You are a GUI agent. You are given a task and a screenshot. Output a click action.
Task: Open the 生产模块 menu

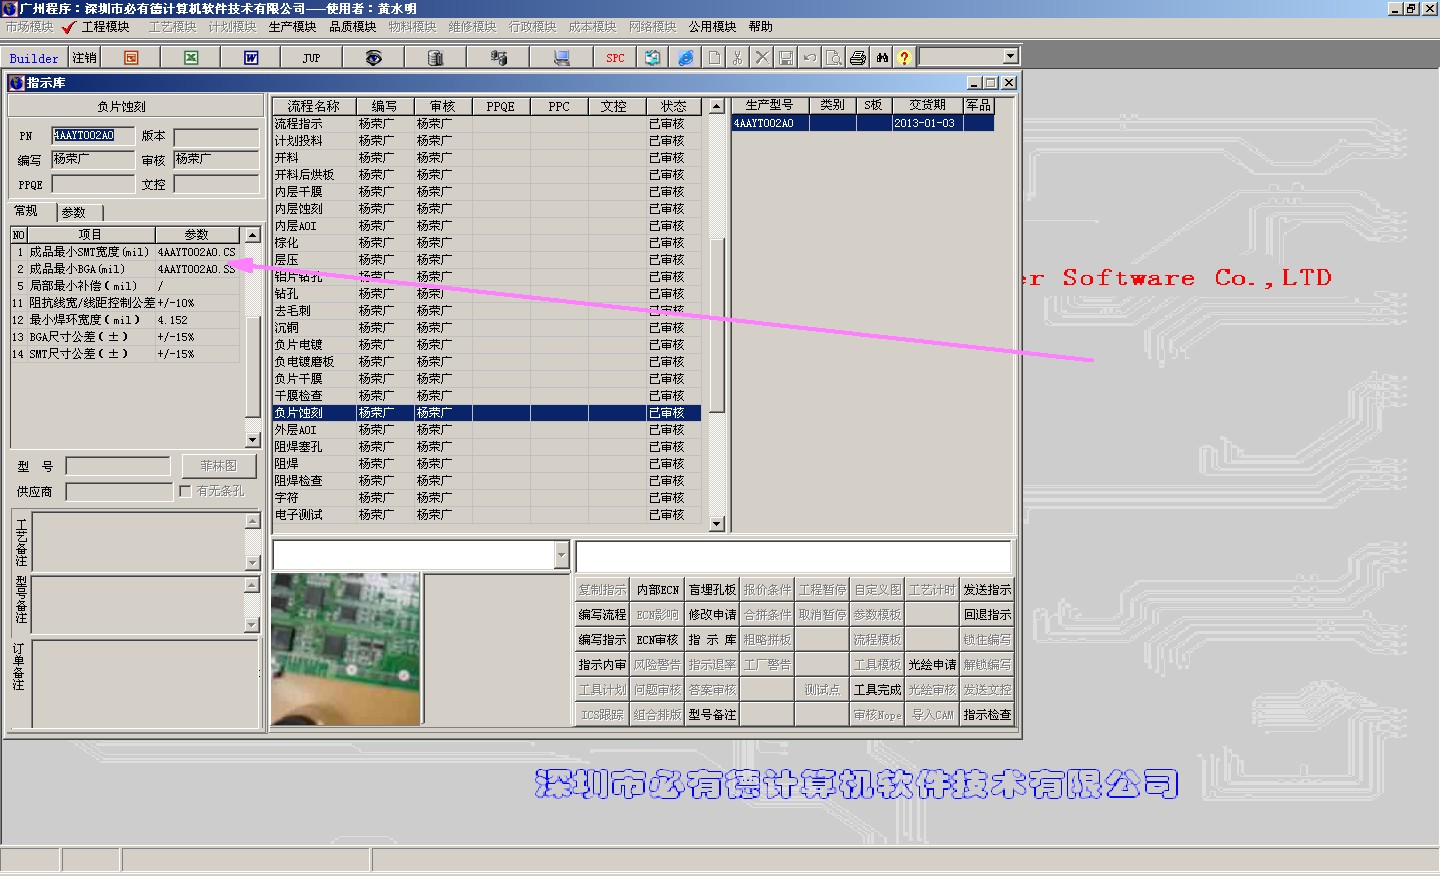tap(292, 27)
